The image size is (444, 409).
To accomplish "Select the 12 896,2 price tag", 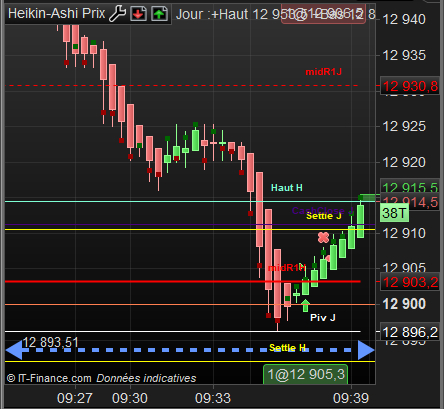I will click(x=410, y=332).
